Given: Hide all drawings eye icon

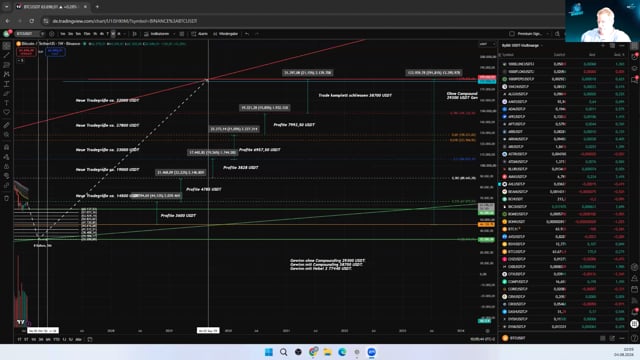Looking at the screenshot, I should (7, 176).
